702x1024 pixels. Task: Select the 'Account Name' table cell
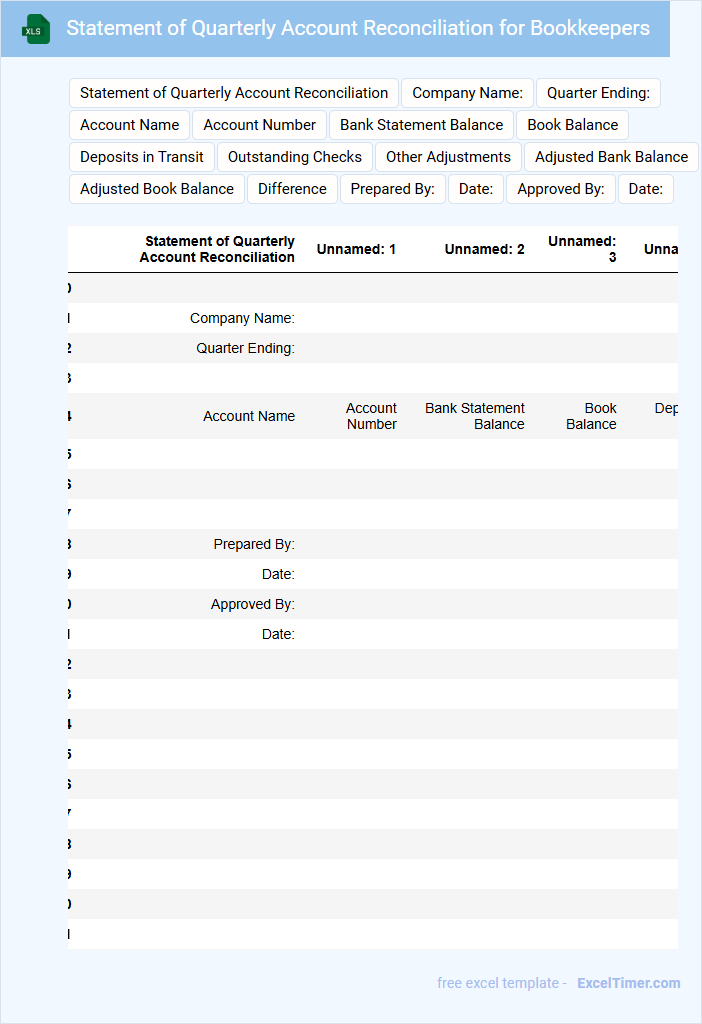click(249, 416)
